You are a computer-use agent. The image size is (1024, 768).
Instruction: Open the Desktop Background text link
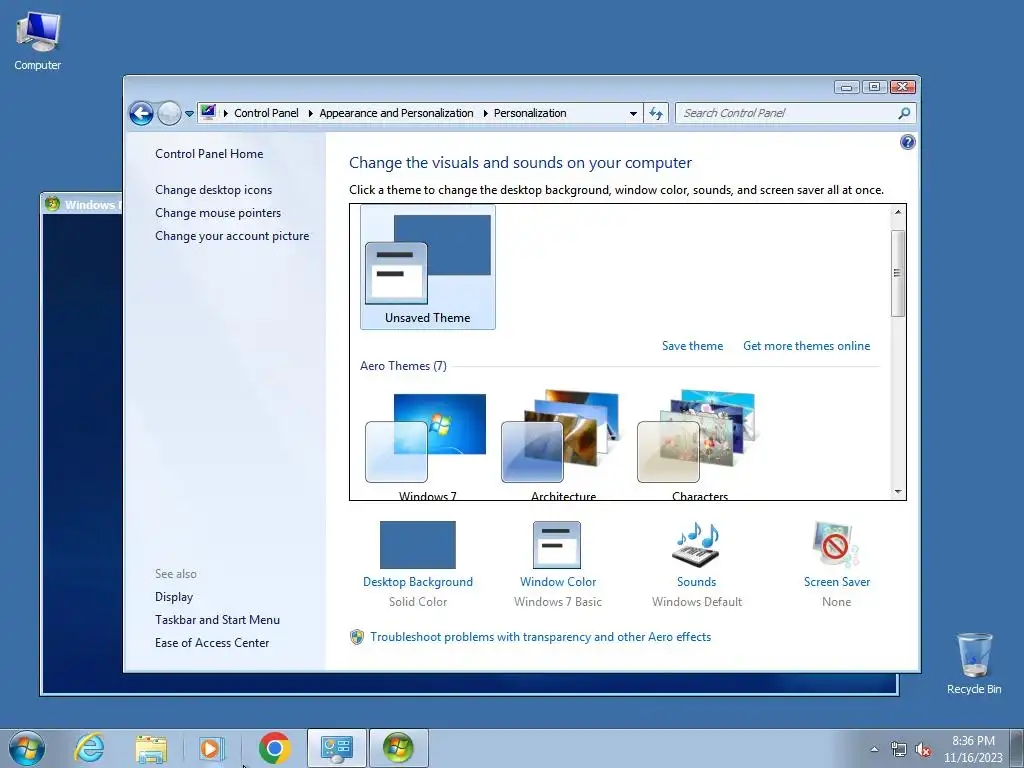point(418,582)
